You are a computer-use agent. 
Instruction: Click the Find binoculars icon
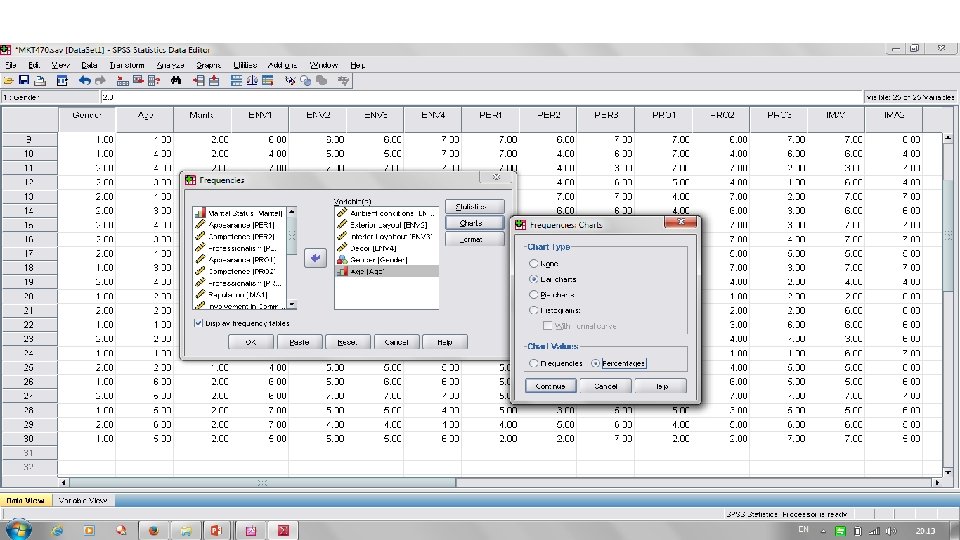(x=176, y=80)
